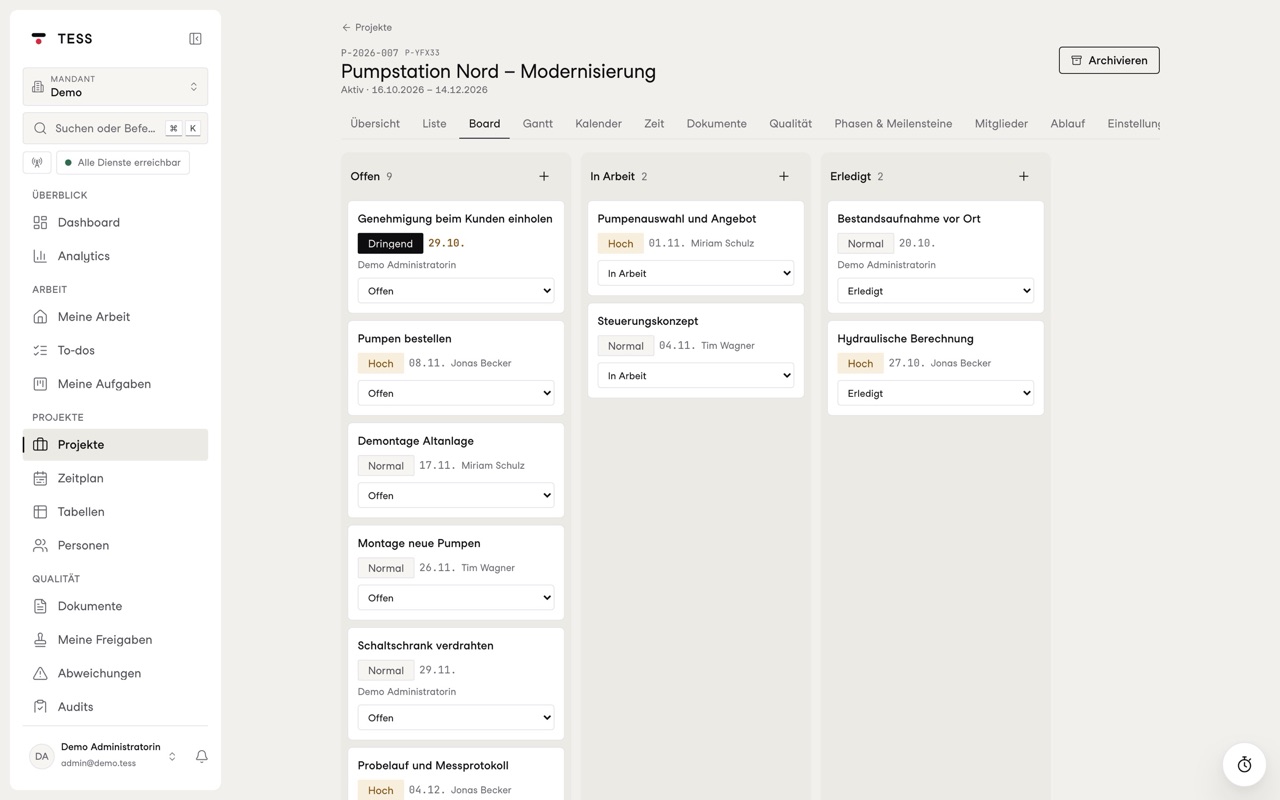Open the notifications bell
Screen dimensions: 1280x800
pos(201,756)
